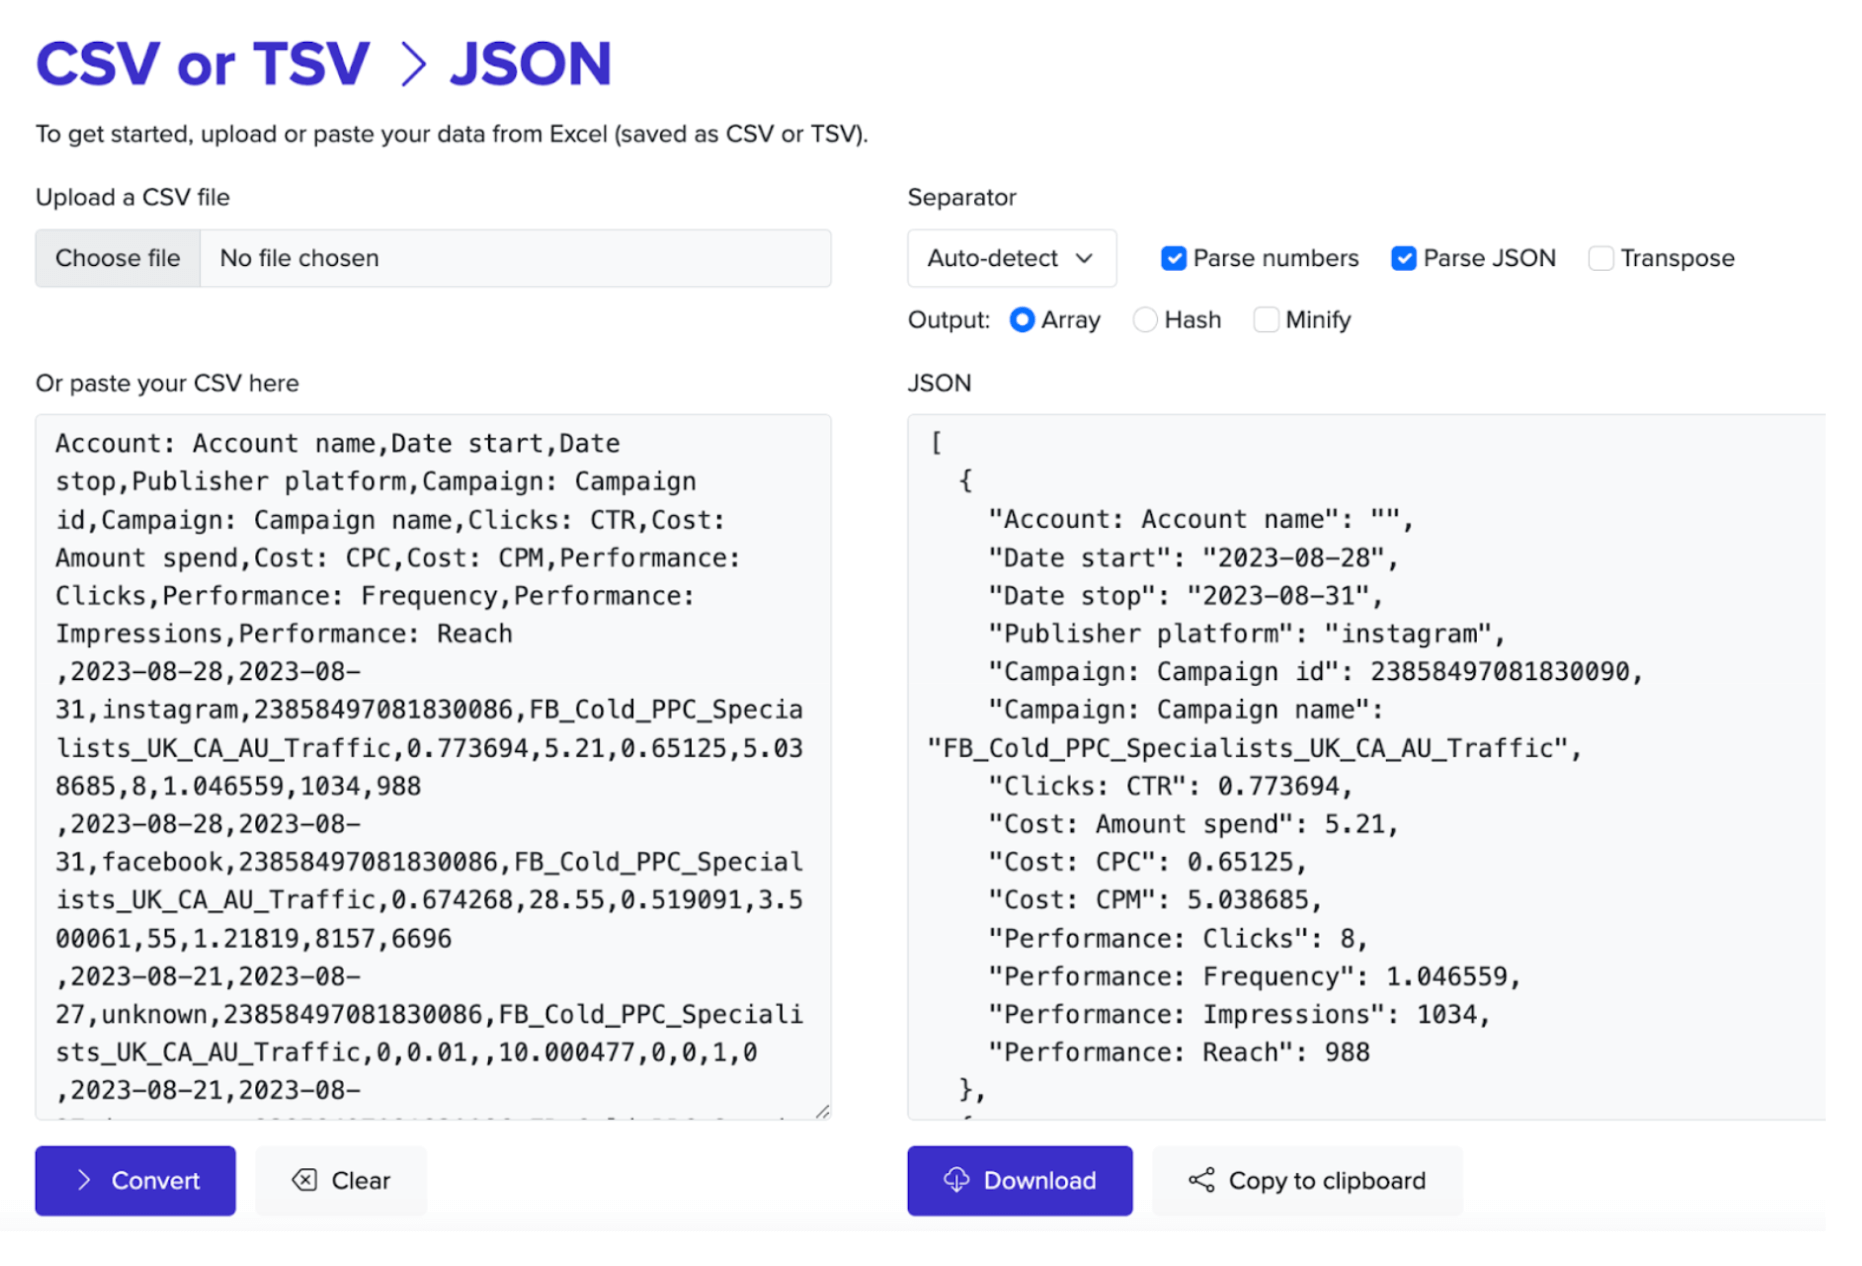Image resolution: width=1862 pixels, height=1266 pixels.
Task: Click the "Clicks: CTR": 0.773694 line
Action: [1170, 786]
